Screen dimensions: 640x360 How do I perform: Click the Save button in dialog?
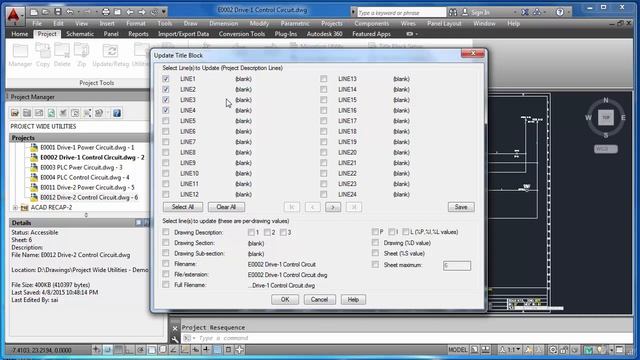(x=461, y=207)
